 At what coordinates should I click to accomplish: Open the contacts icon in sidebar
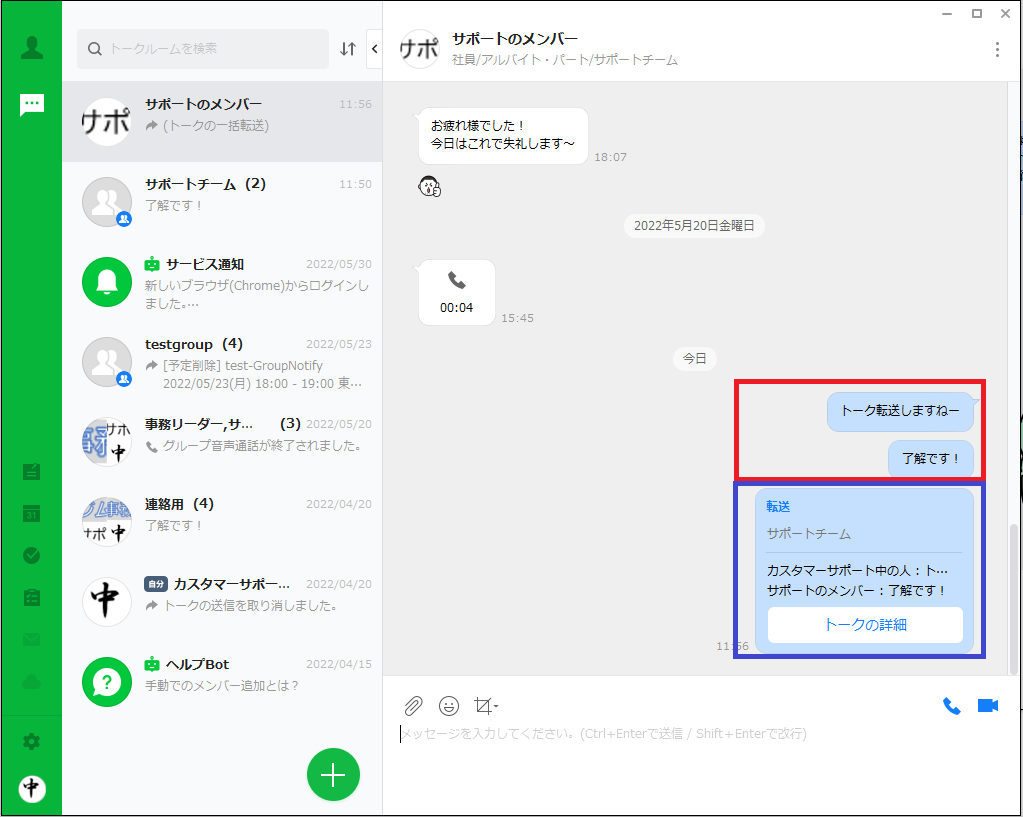[32, 48]
